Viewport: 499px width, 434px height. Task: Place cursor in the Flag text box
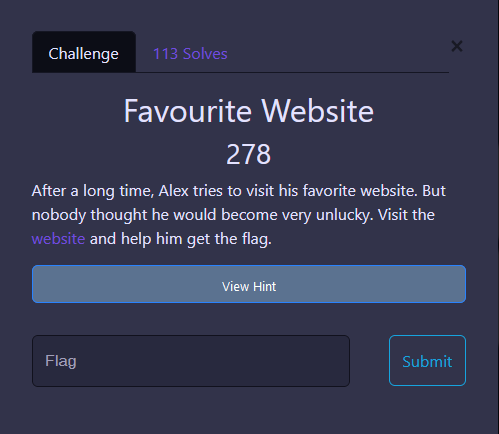(x=191, y=361)
